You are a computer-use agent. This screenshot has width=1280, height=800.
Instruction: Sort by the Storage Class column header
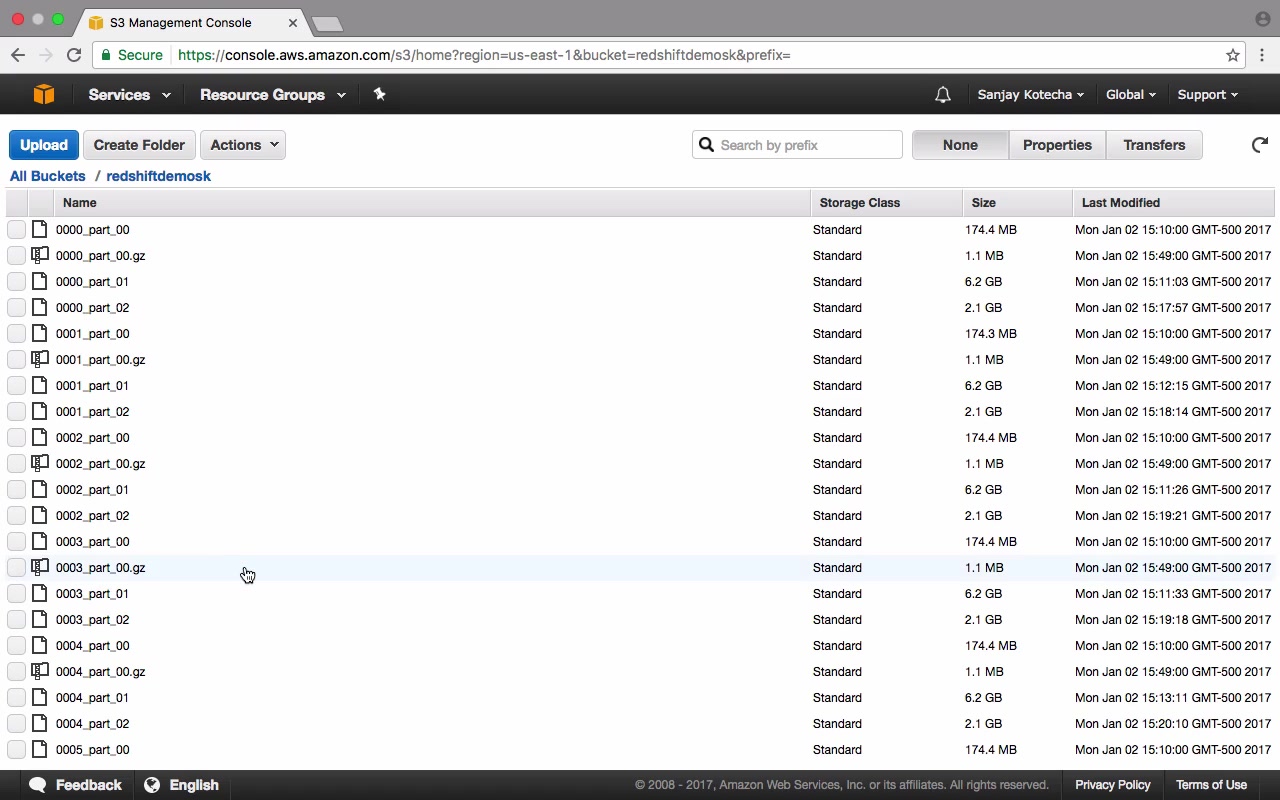point(886,202)
